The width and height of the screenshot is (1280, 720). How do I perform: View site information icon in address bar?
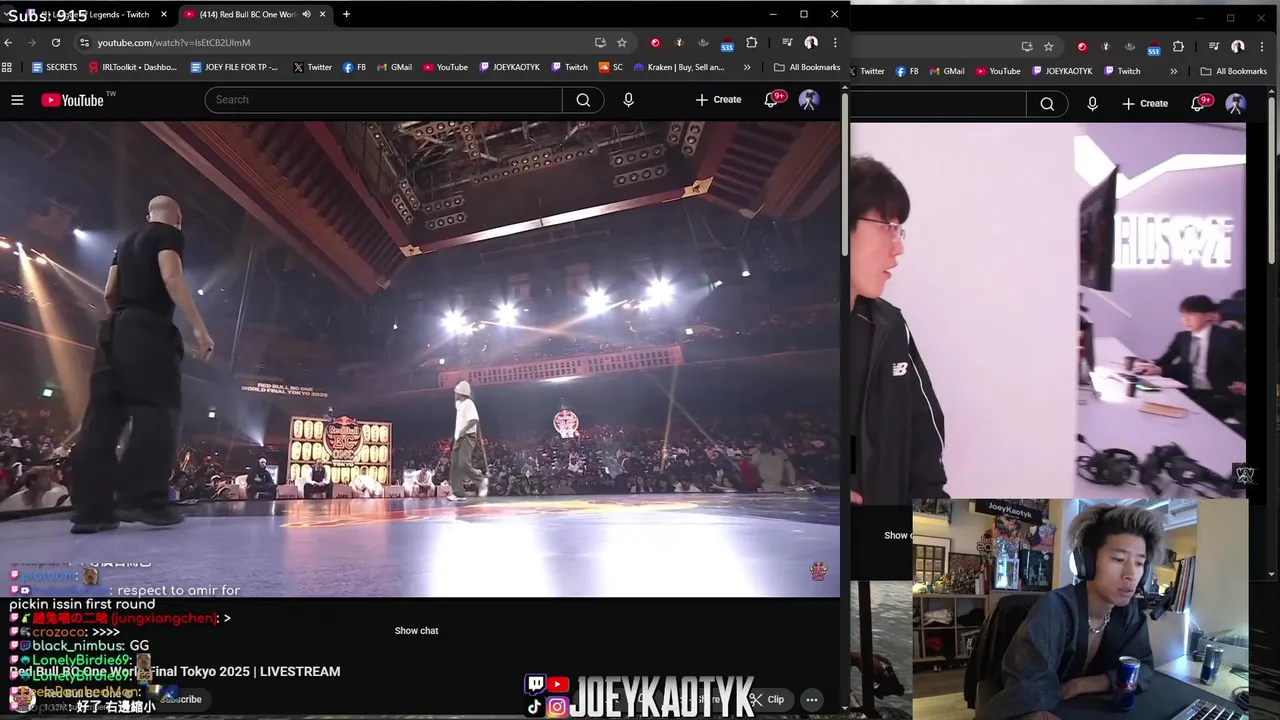click(84, 43)
